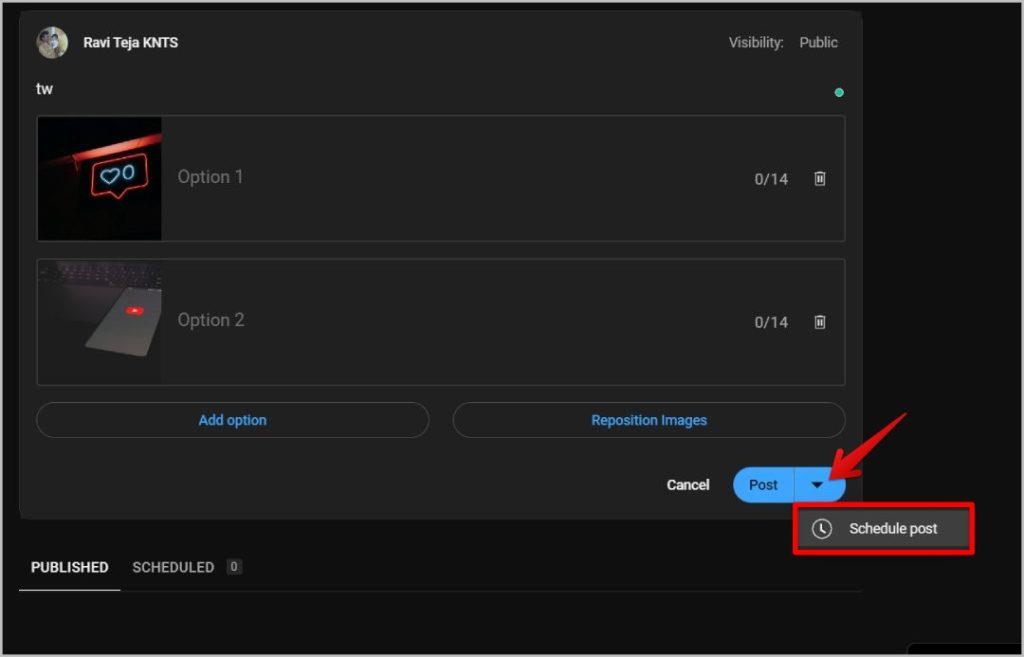The width and height of the screenshot is (1024, 657).
Task: Select the neon heart image thumbnail
Action: point(99,178)
